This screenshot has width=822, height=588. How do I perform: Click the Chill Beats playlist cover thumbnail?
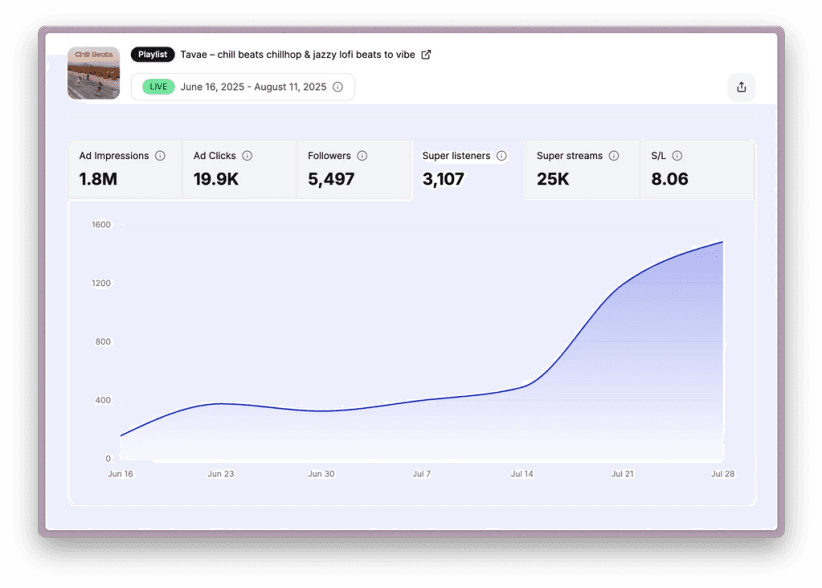94,73
